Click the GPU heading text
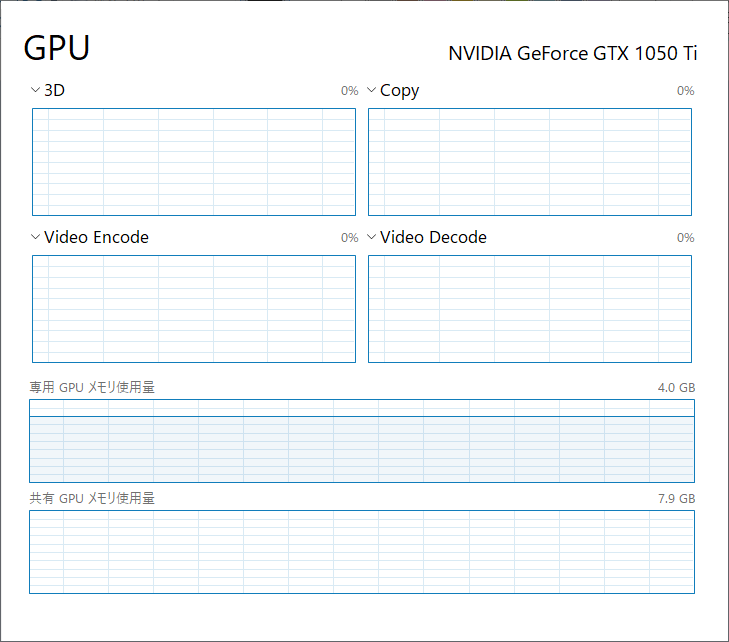 point(57,48)
